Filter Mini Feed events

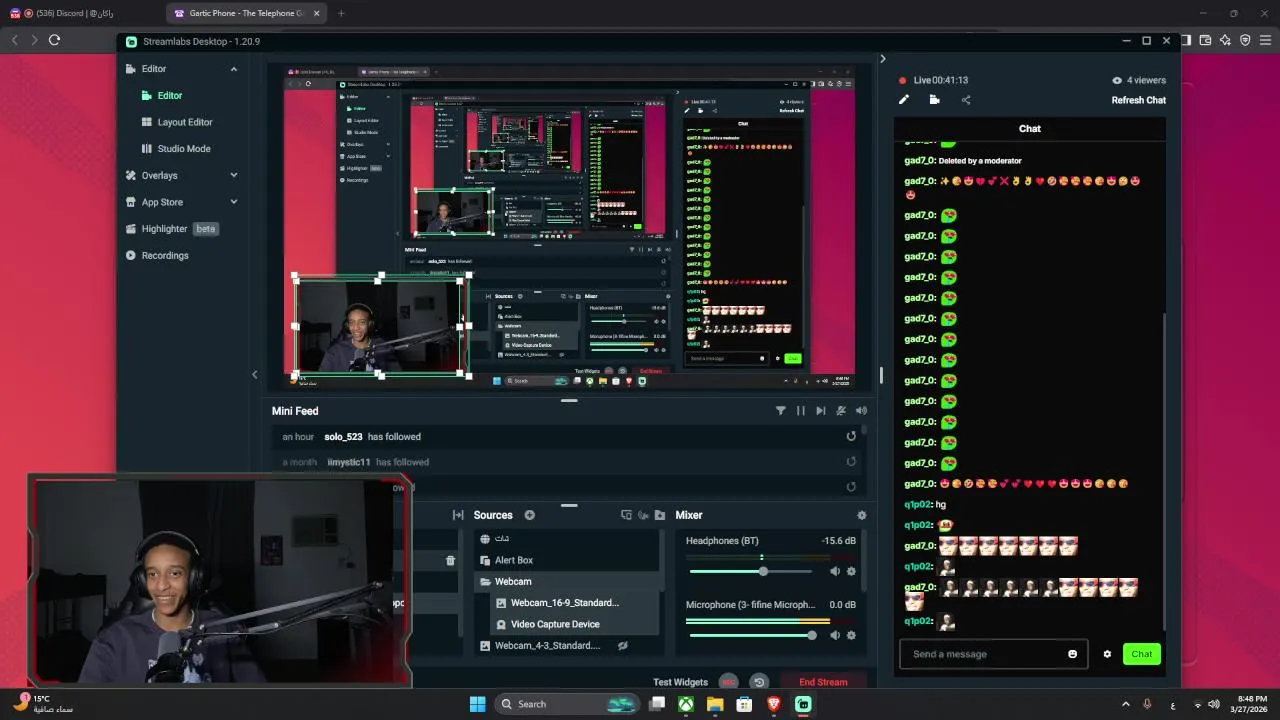coord(781,411)
